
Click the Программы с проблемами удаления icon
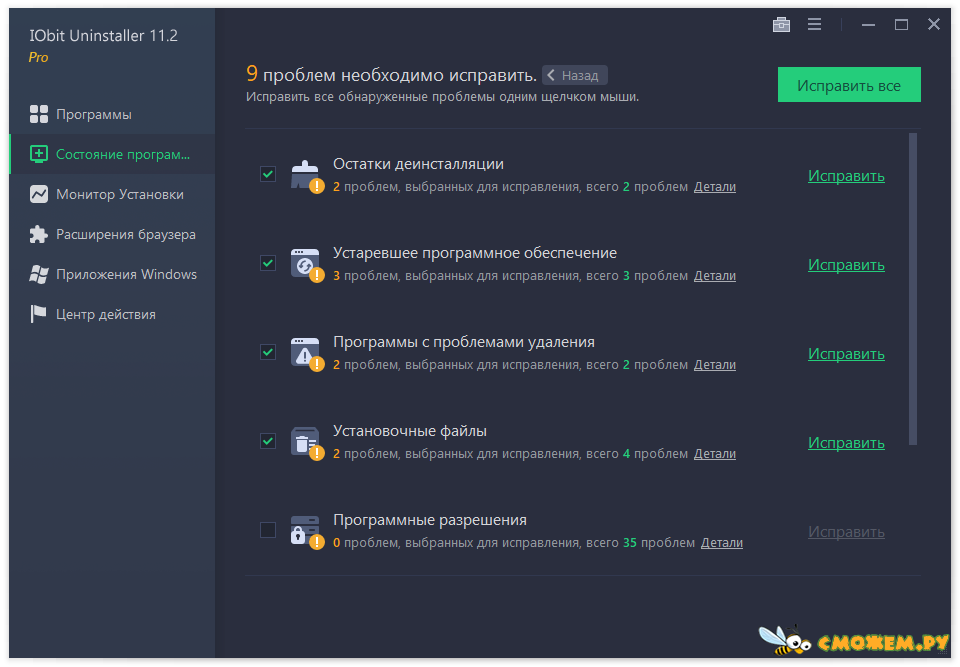coord(306,353)
